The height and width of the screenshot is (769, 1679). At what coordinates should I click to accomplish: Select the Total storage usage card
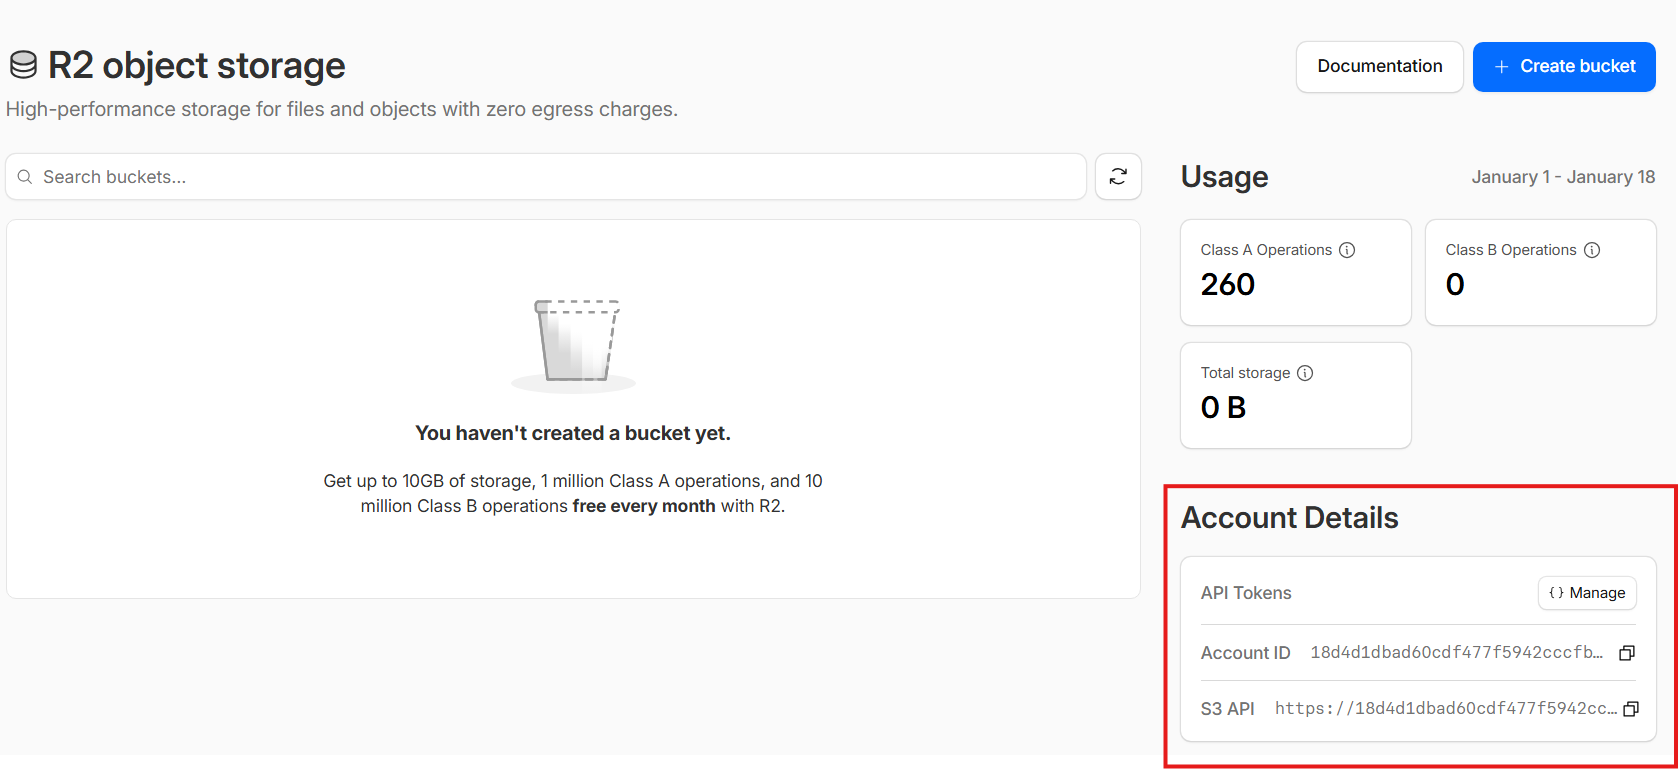1295,395
